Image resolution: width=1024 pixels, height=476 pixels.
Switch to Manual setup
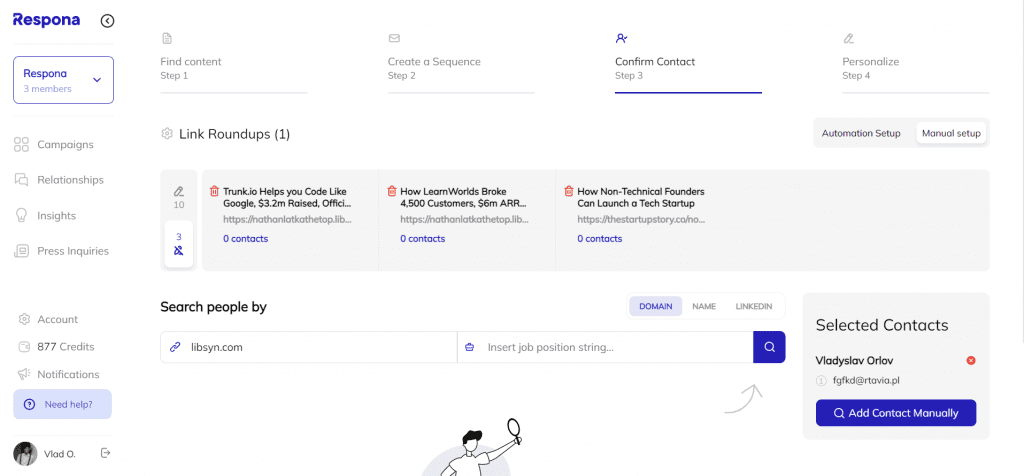tap(951, 133)
